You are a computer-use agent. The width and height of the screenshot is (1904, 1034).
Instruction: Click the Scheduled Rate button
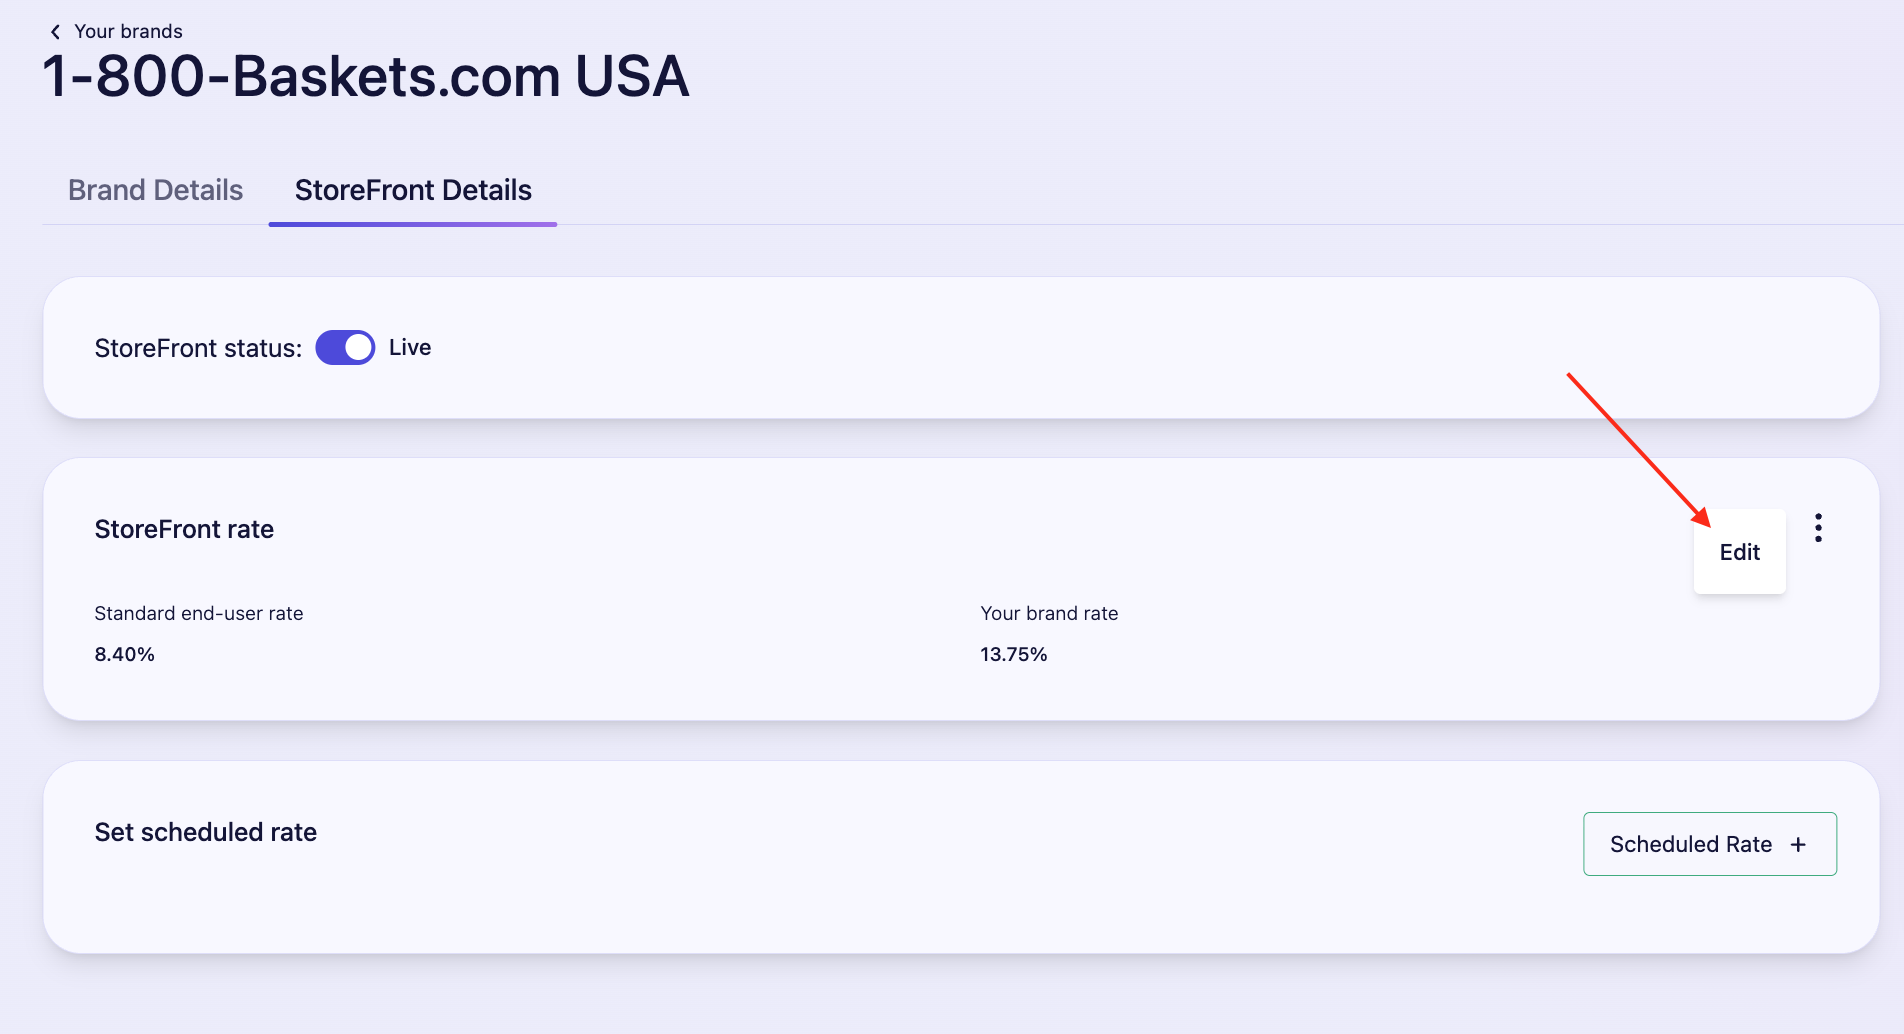1710,844
